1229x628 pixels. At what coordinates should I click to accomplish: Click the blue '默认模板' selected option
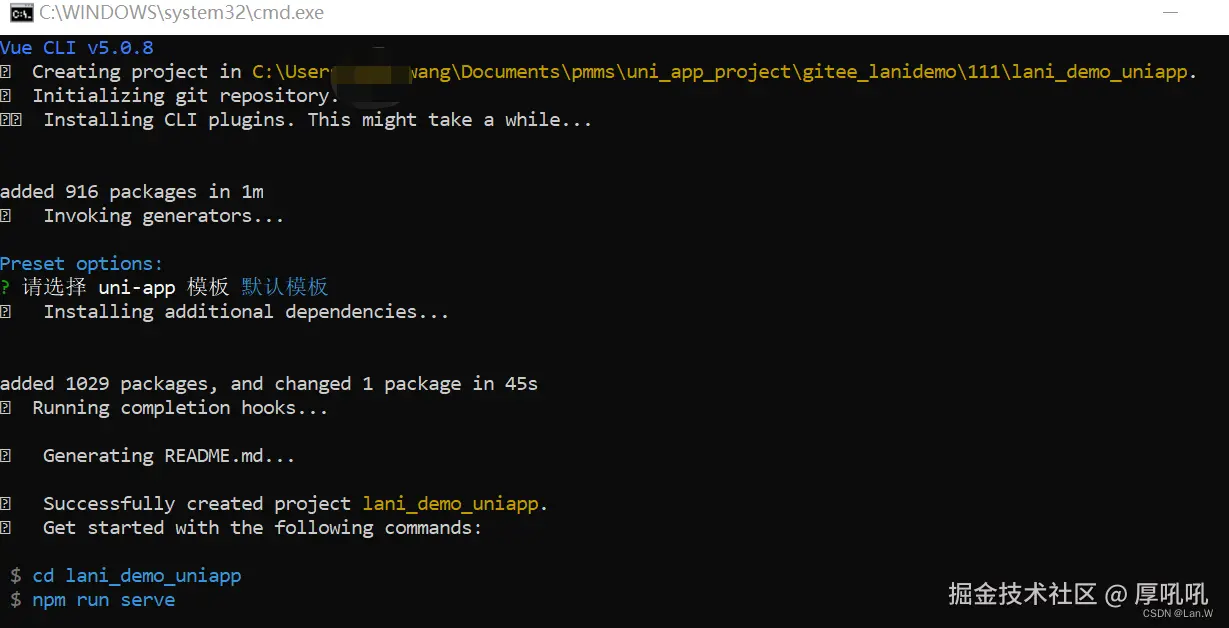pos(285,287)
